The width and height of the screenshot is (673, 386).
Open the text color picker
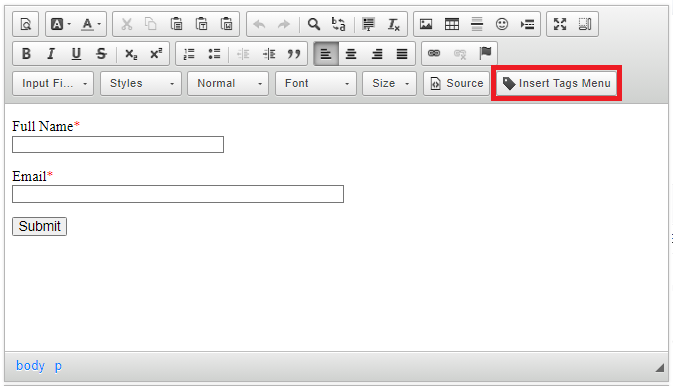coord(91,24)
